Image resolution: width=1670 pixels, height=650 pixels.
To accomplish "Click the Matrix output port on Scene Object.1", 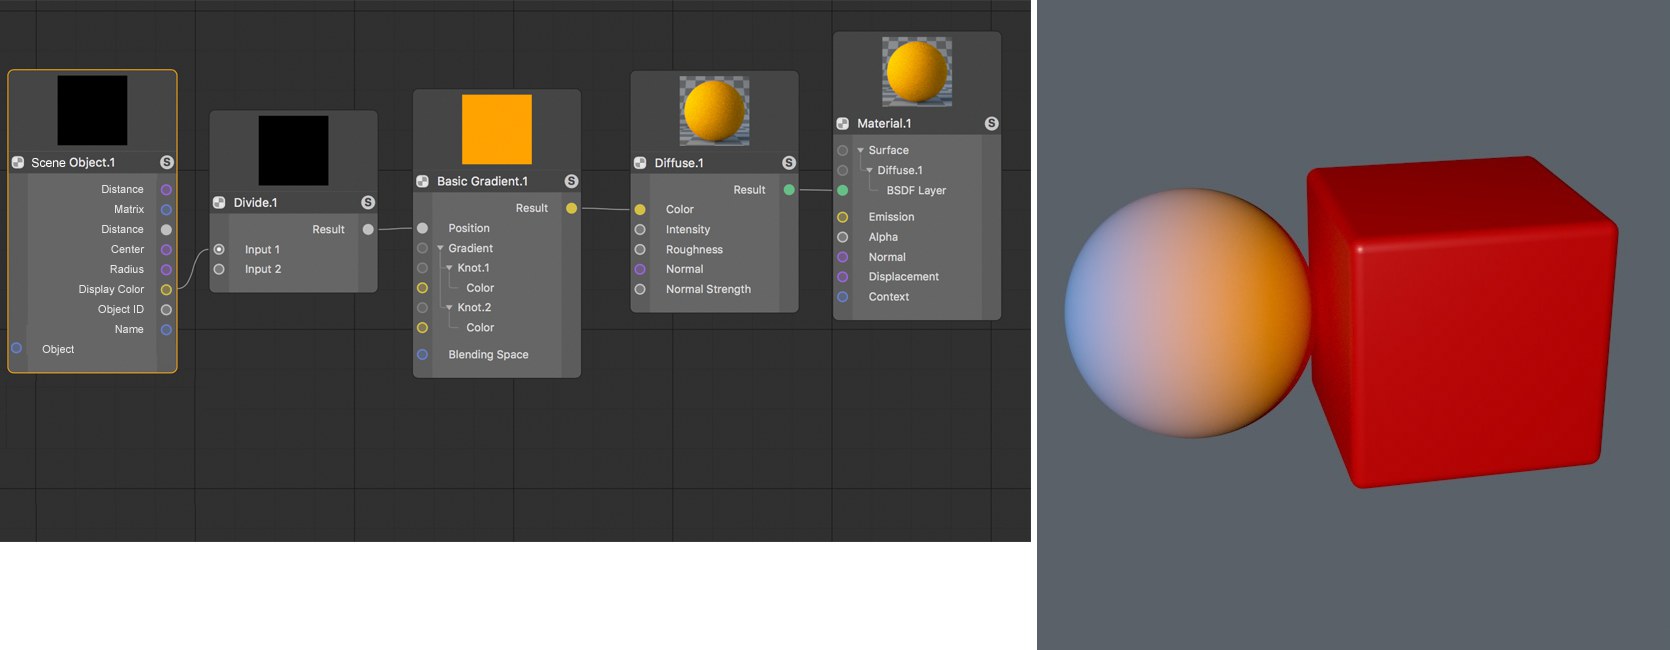I will 166,209.
